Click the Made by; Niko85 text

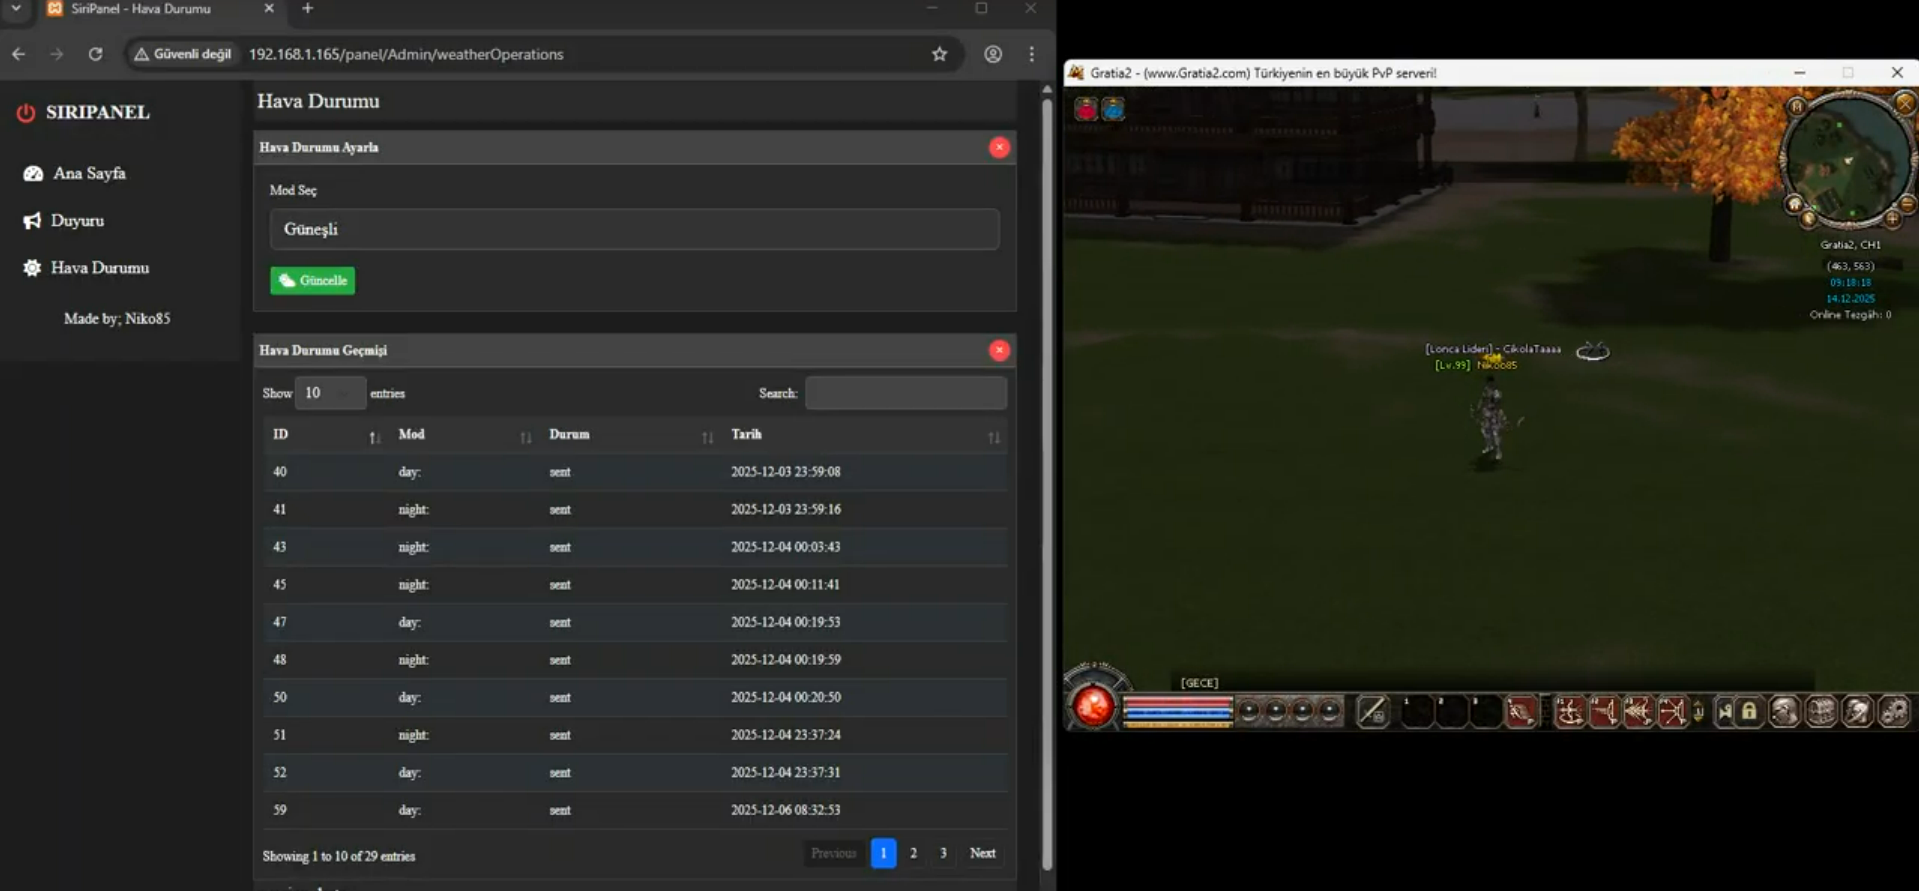[117, 318]
